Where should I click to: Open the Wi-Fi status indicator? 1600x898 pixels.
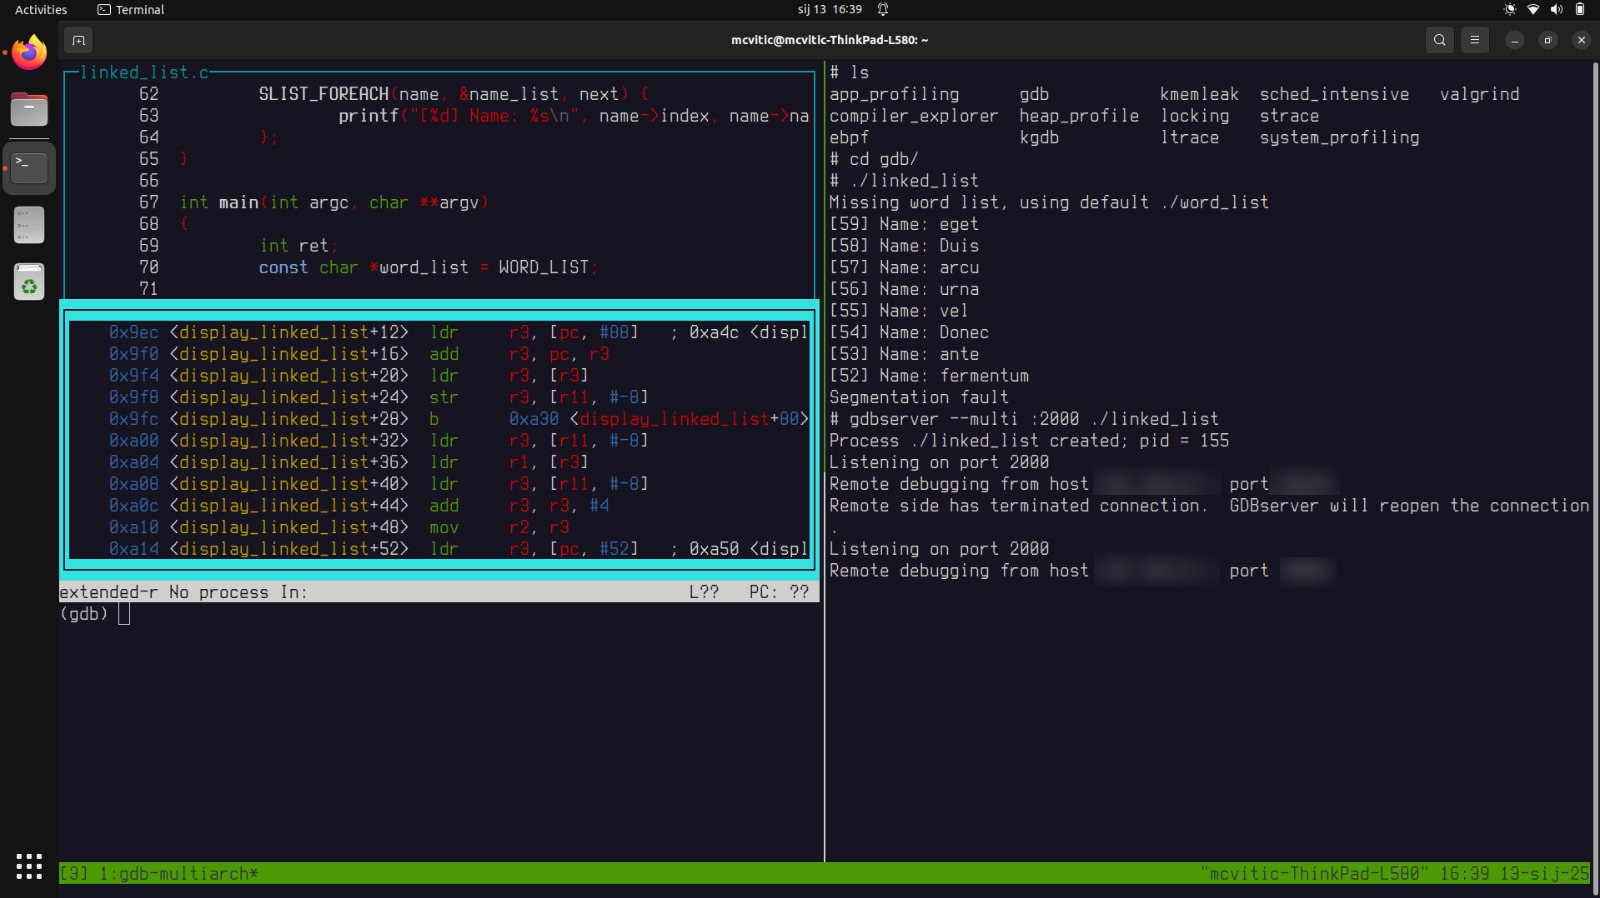pos(1533,9)
